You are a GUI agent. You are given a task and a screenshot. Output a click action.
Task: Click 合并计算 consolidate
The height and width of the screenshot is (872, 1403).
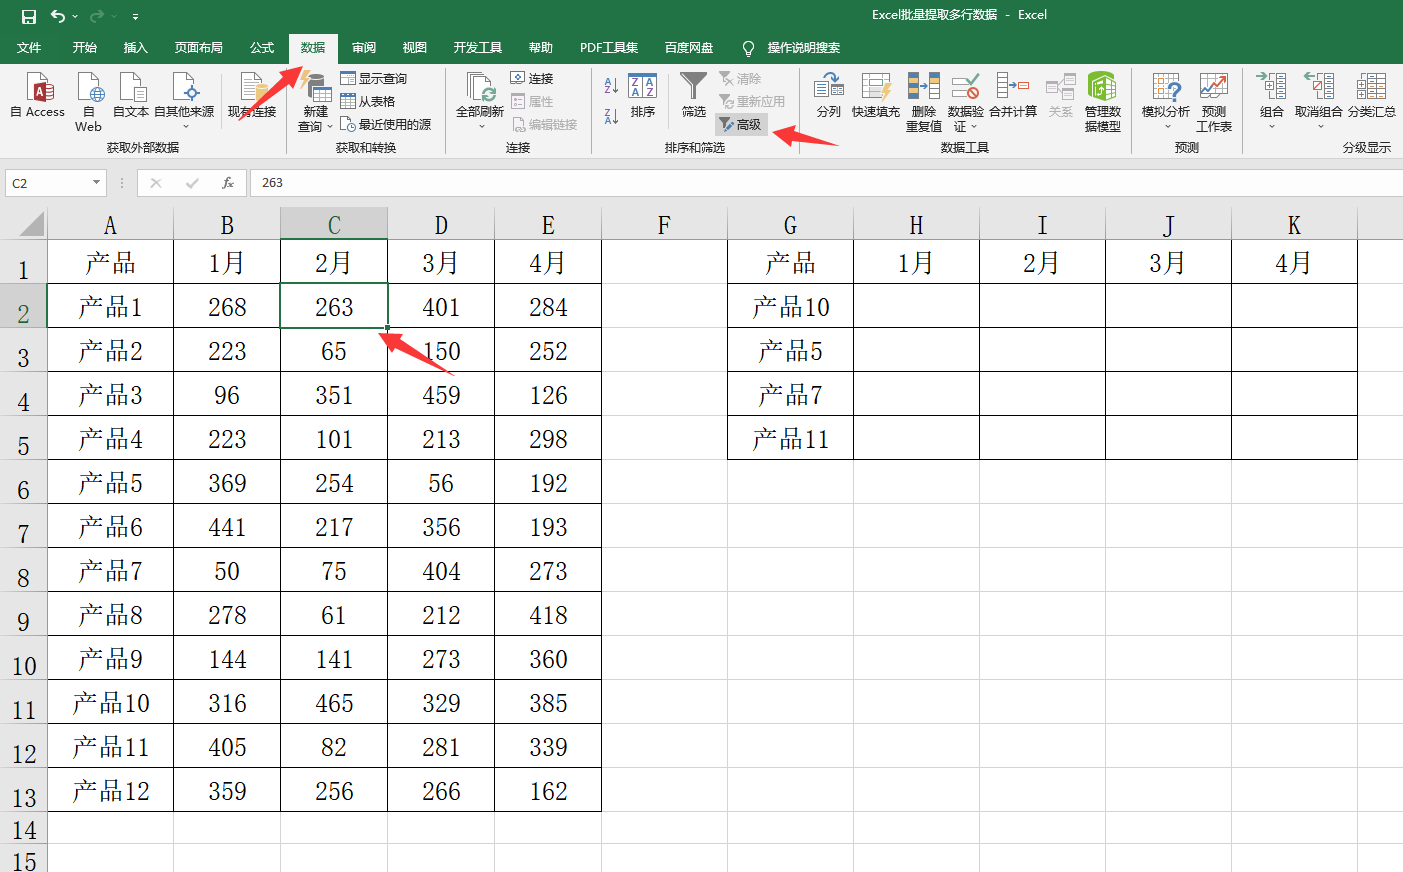pyautogui.click(x=1013, y=95)
